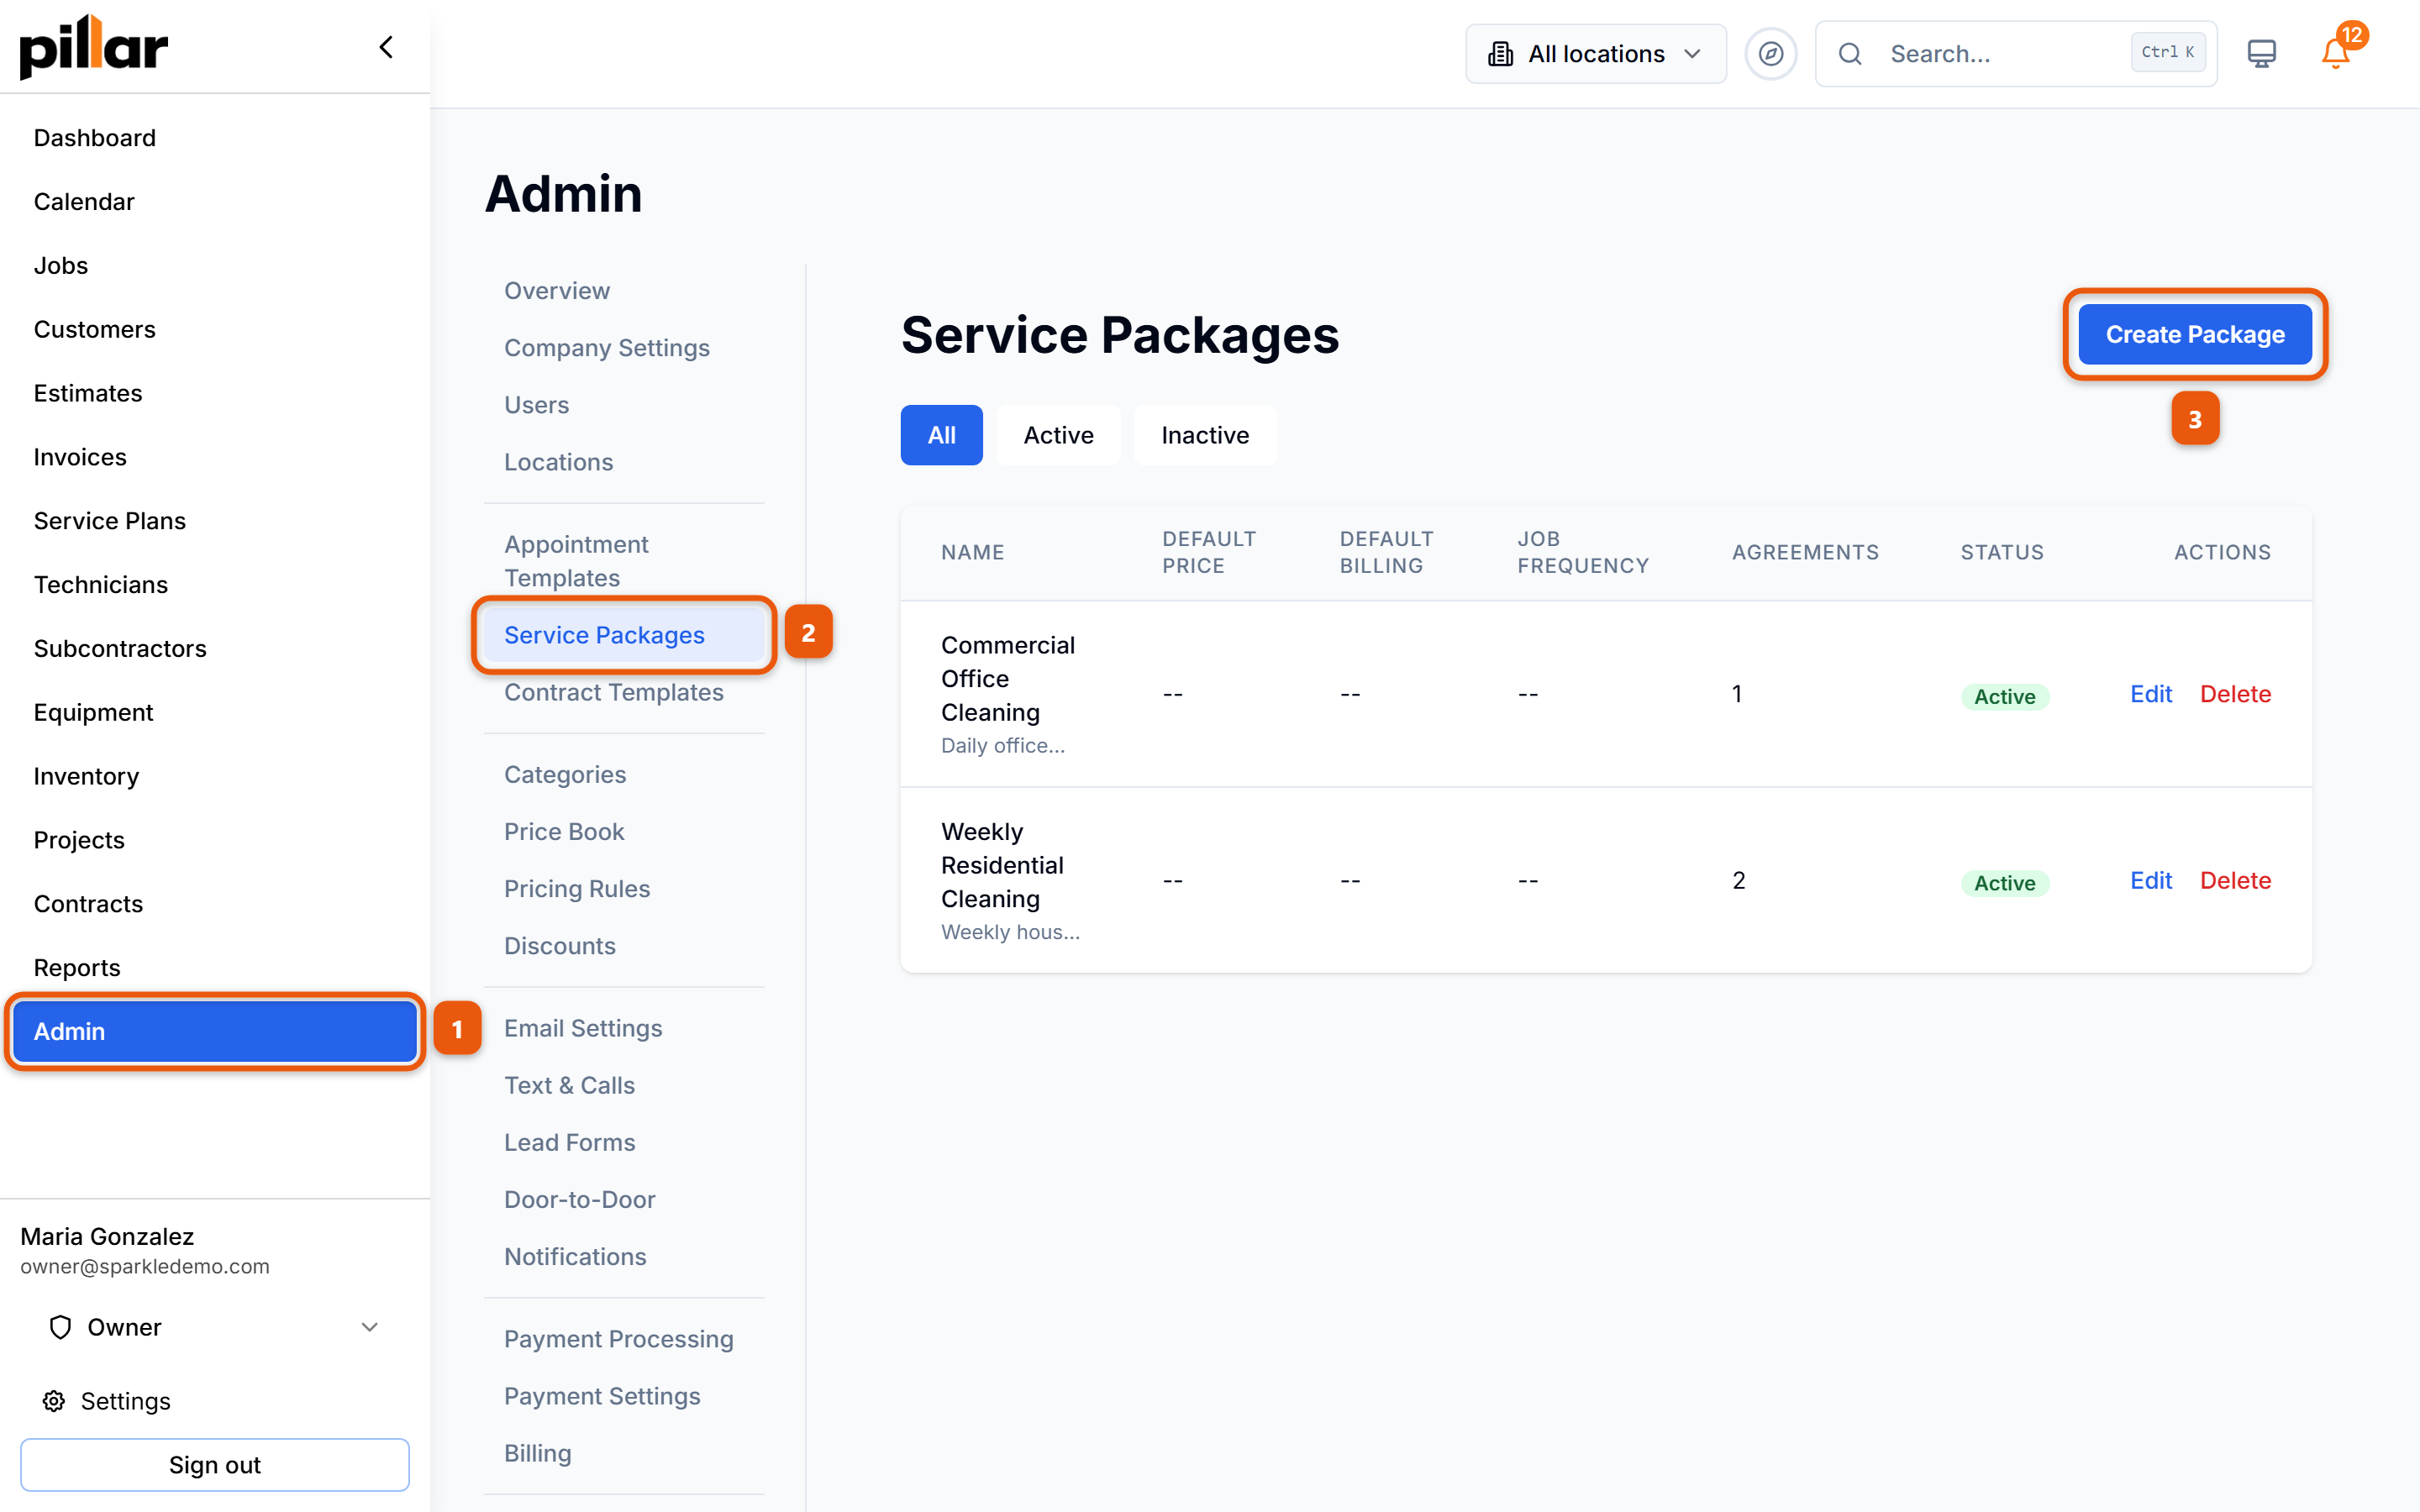Click Active status badge for Commercial Office Cleaning
Image resolution: width=2420 pixels, height=1512 pixels.
pyautogui.click(x=2004, y=696)
